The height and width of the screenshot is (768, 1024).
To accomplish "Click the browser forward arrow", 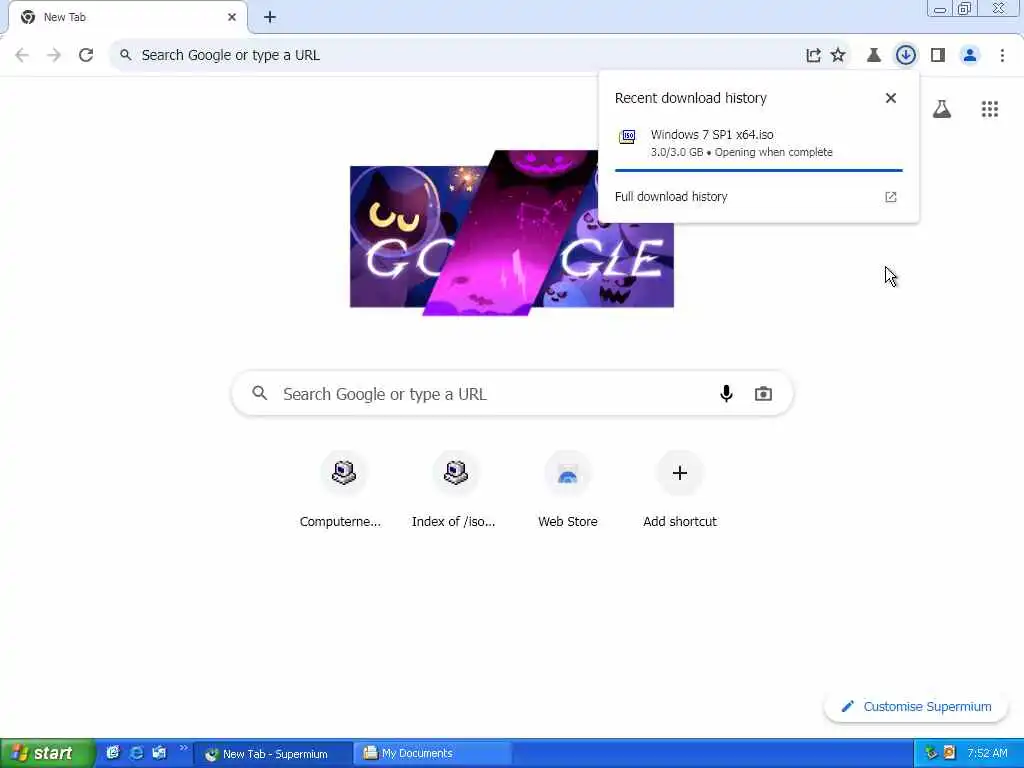I will click(54, 56).
